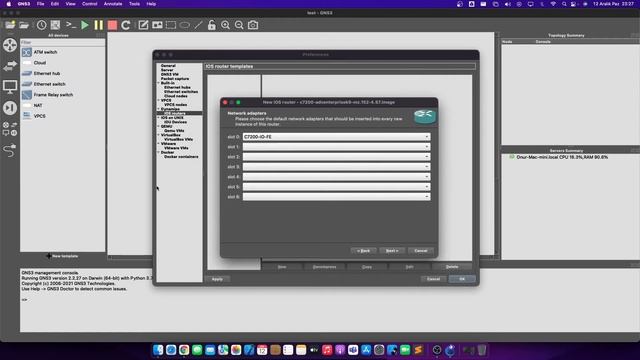
Task: Open the Control menu
Action: (89, 4)
